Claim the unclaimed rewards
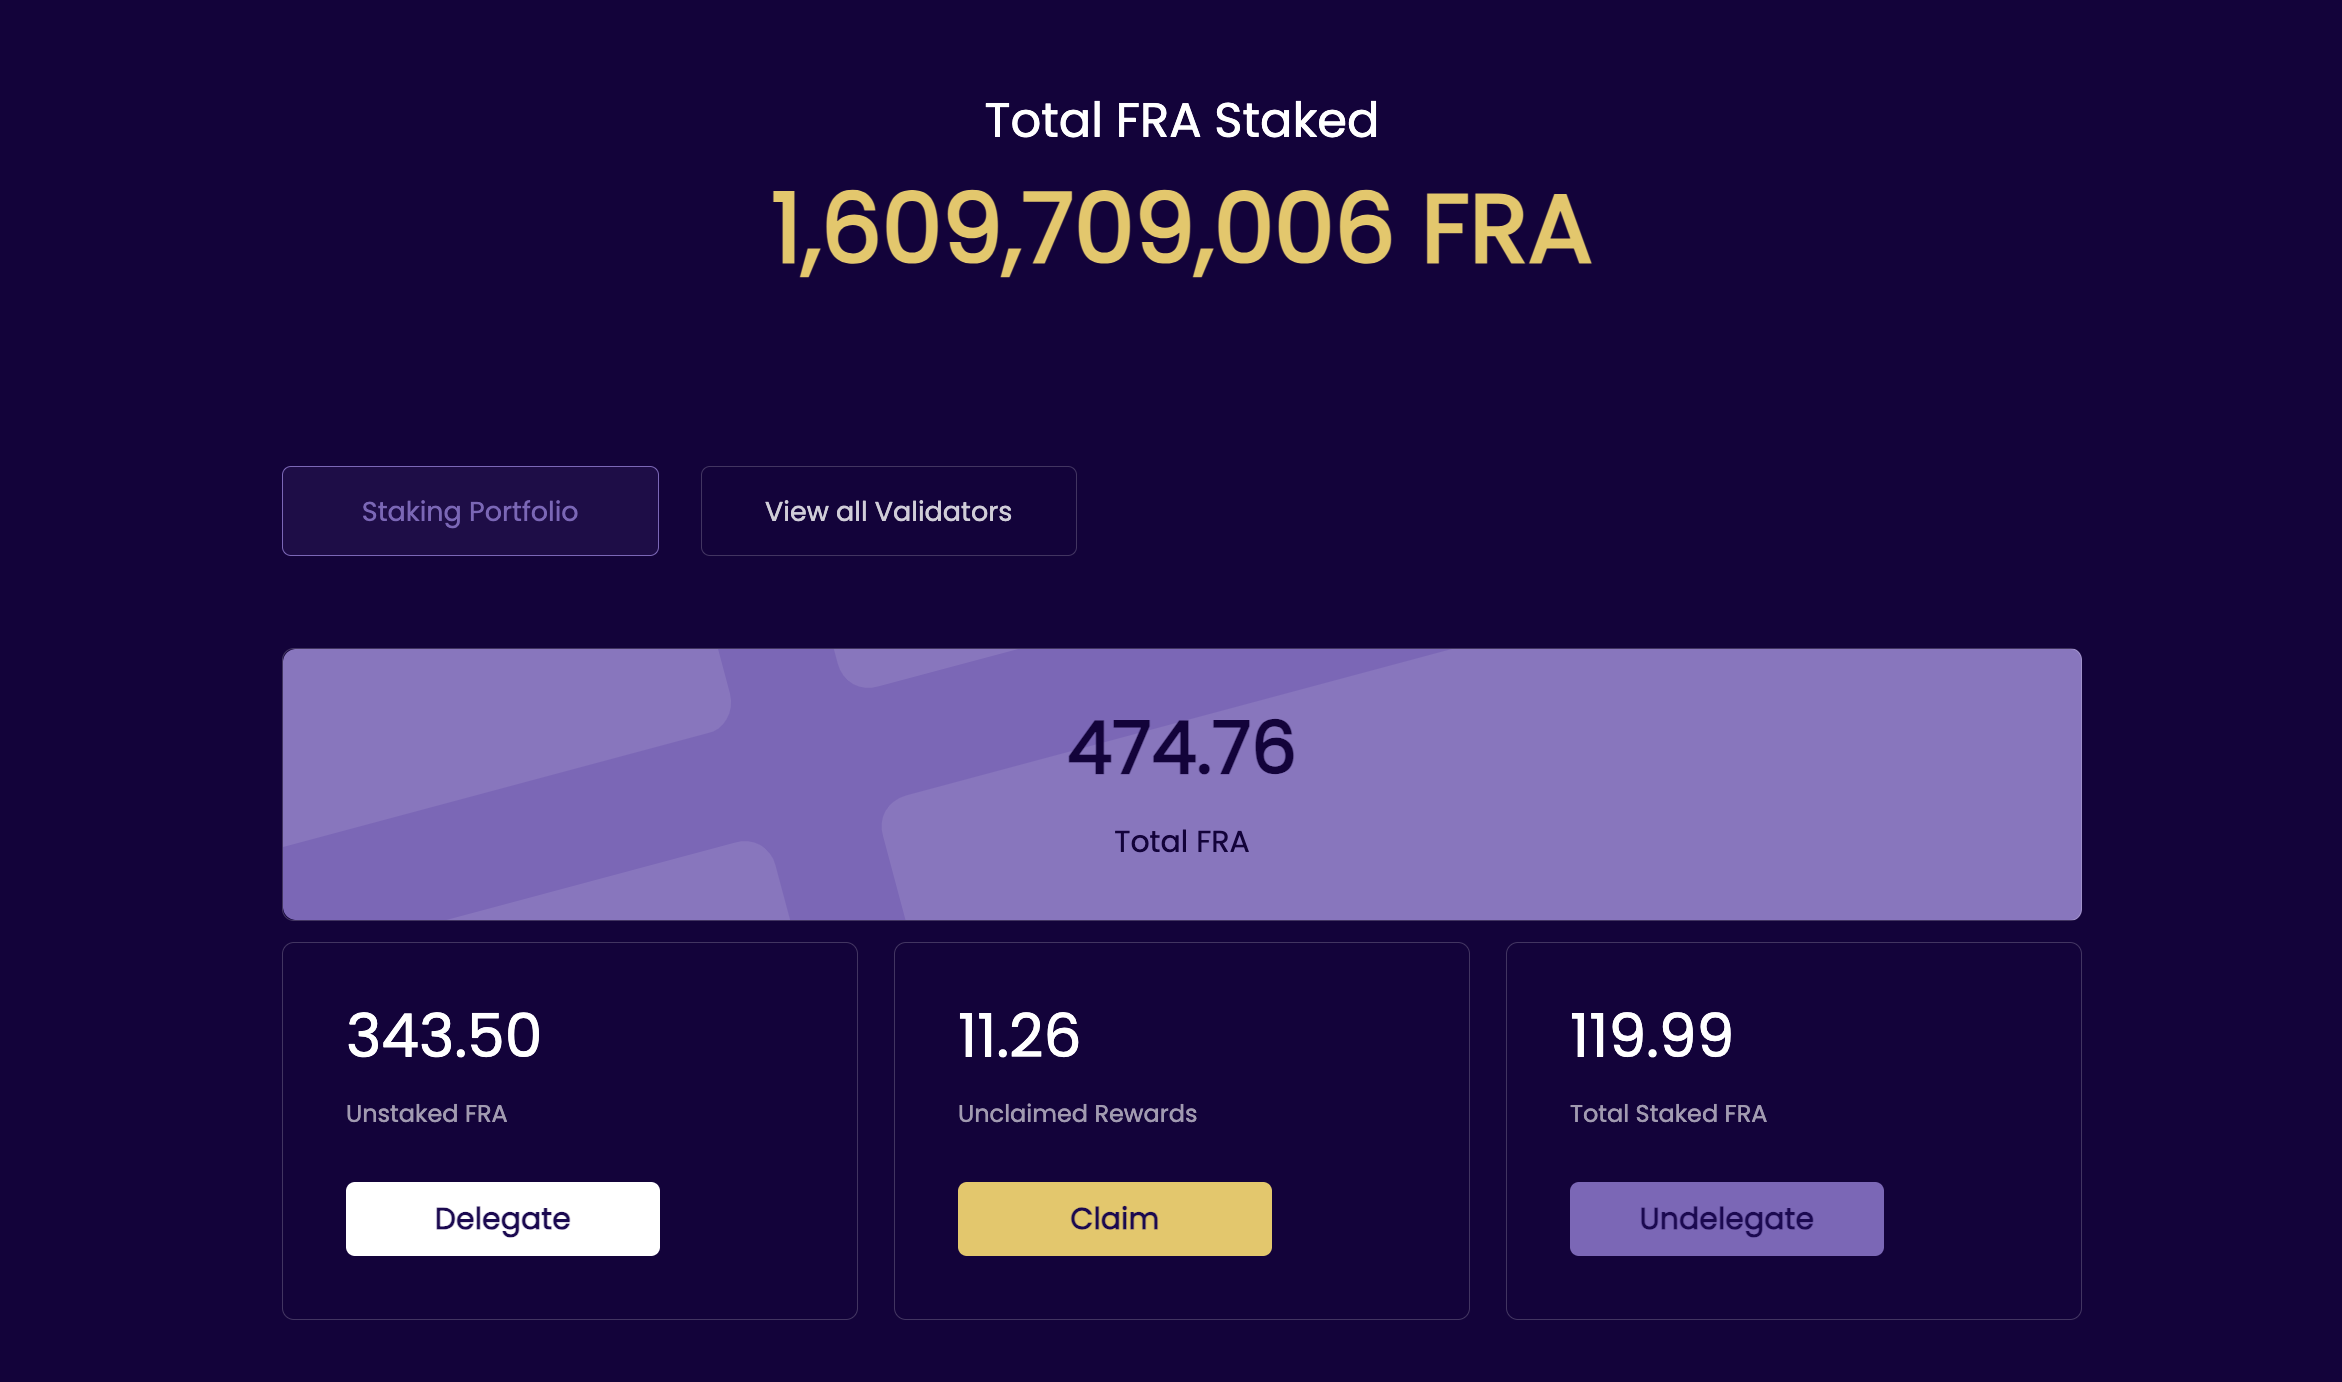This screenshot has height=1382, width=2342. coord(1114,1218)
